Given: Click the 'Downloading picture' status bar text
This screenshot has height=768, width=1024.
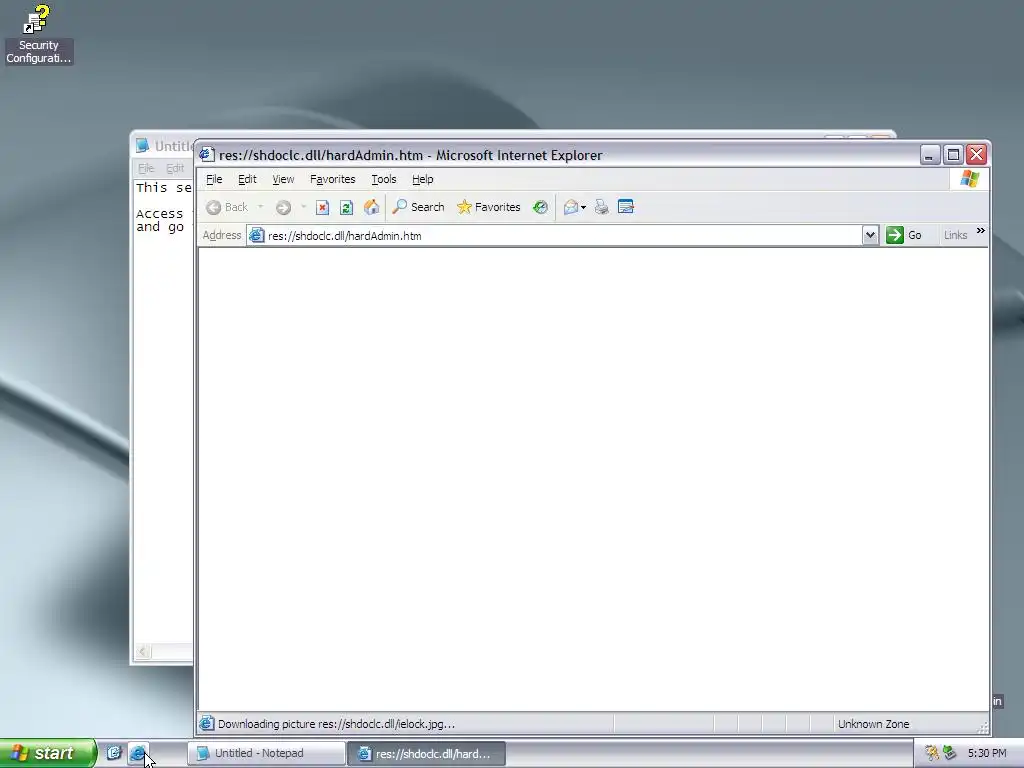Looking at the screenshot, I should pyautogui.click(x=336, y=724).
